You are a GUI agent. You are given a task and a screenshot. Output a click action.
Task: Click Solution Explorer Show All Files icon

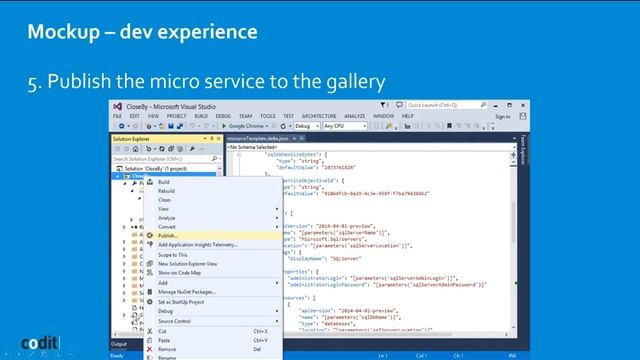click(x=180, y=149)
